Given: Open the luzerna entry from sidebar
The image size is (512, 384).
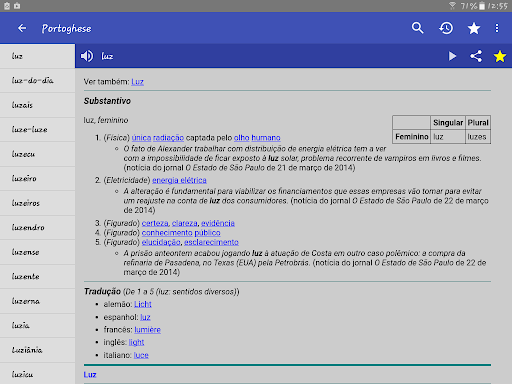Looking at the screenshot, I should 37,301.
